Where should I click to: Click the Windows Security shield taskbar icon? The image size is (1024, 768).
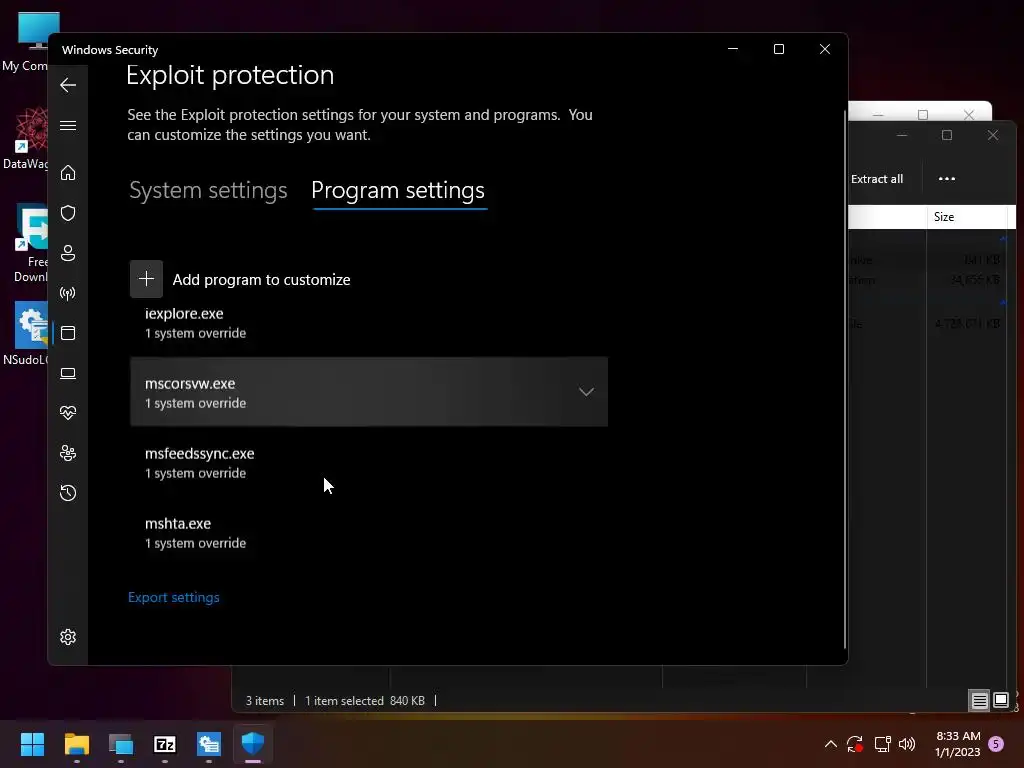[253, 744]
